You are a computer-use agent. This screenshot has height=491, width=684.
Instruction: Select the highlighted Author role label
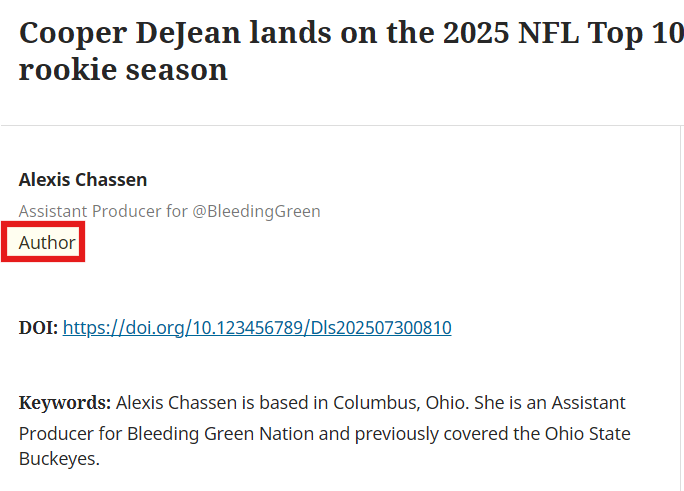point(47,242)
